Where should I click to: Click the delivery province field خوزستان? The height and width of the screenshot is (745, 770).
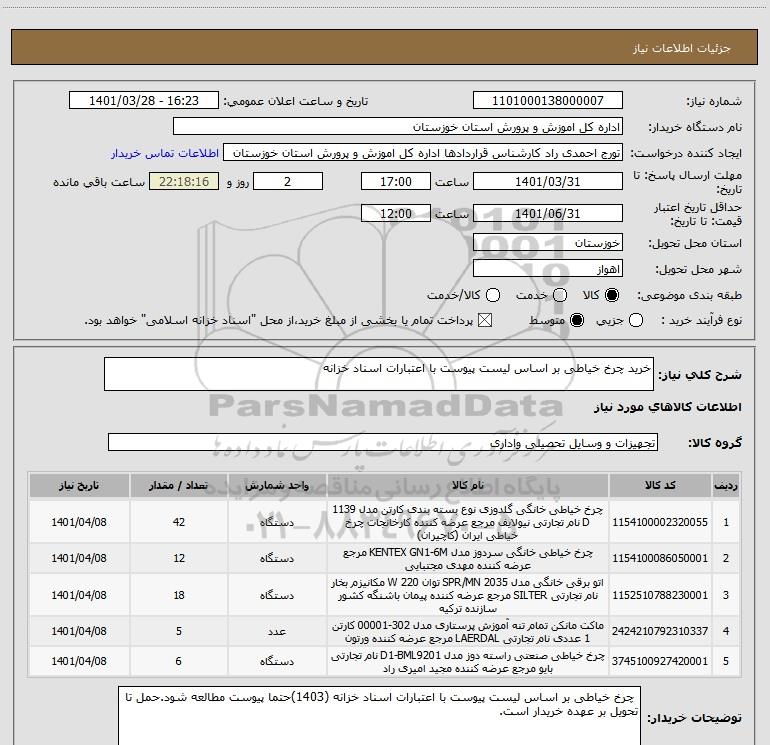coord(548,242)
